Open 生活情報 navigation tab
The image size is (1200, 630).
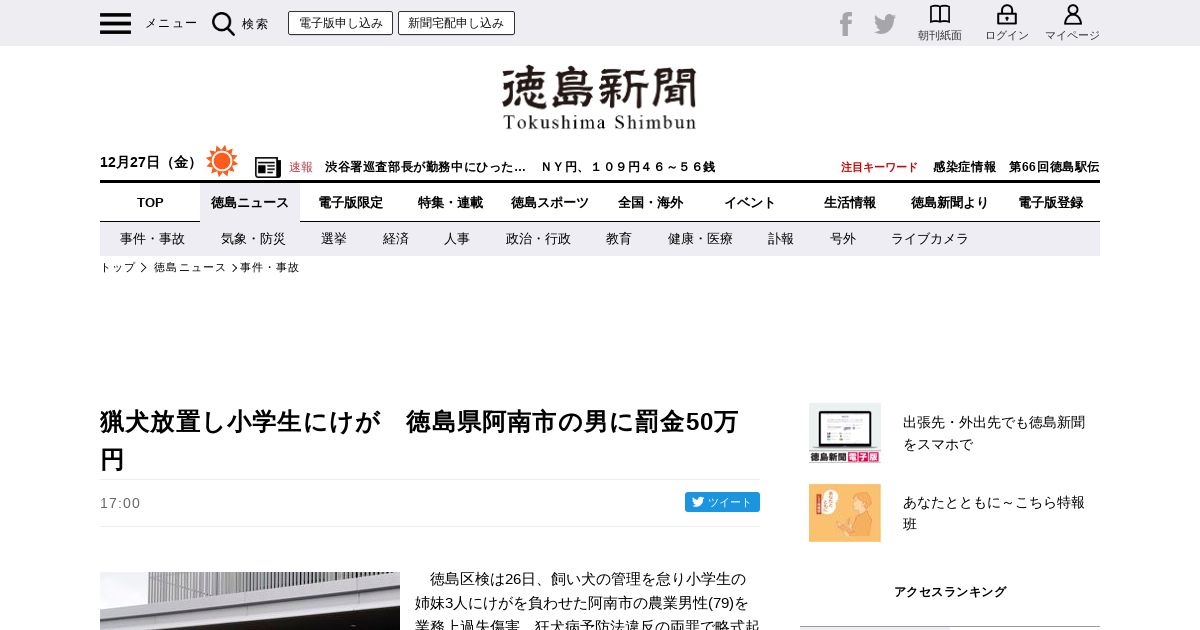point(850,202)
